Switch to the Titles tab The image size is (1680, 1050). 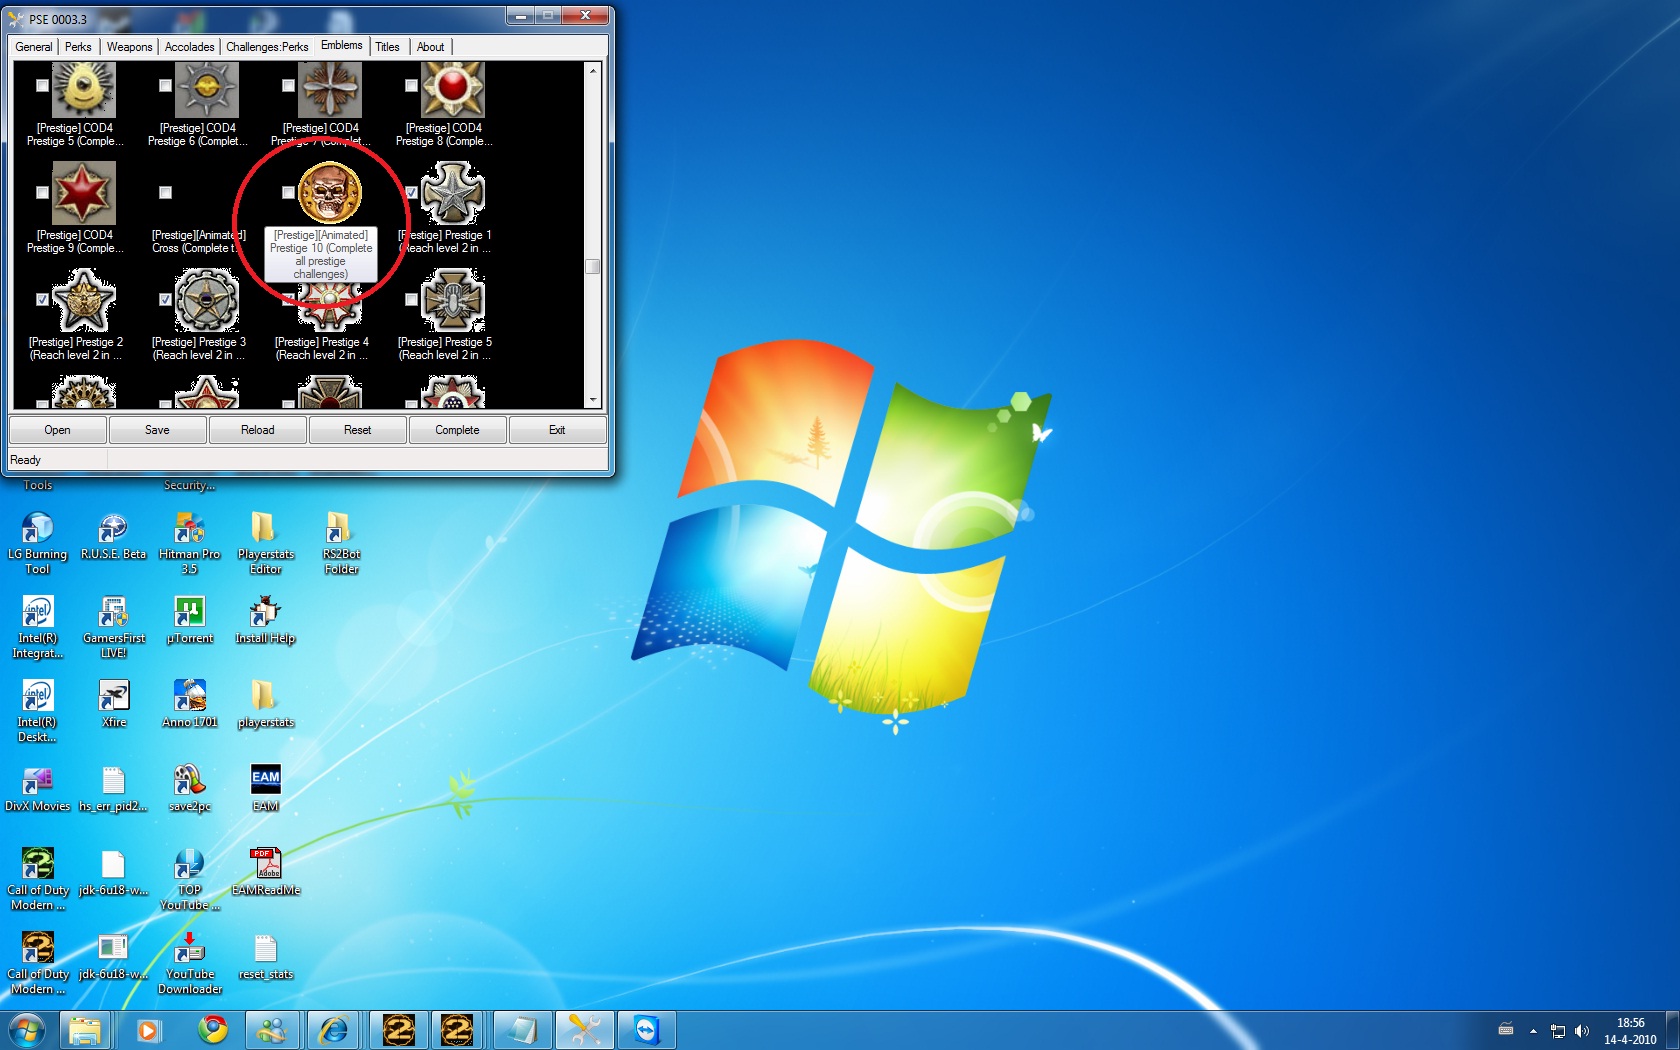click(x=387, y=47)
